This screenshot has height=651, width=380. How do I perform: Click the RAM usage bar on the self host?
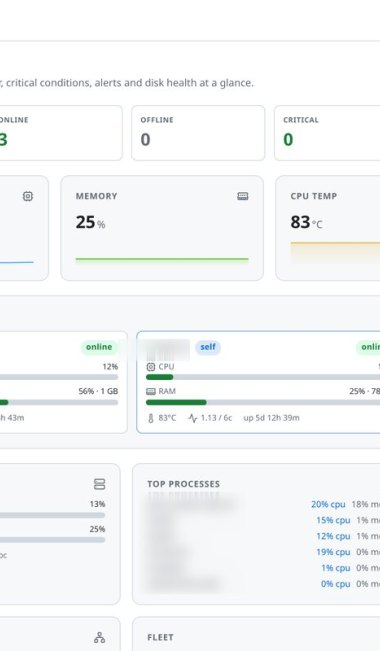tap(263, 402)
